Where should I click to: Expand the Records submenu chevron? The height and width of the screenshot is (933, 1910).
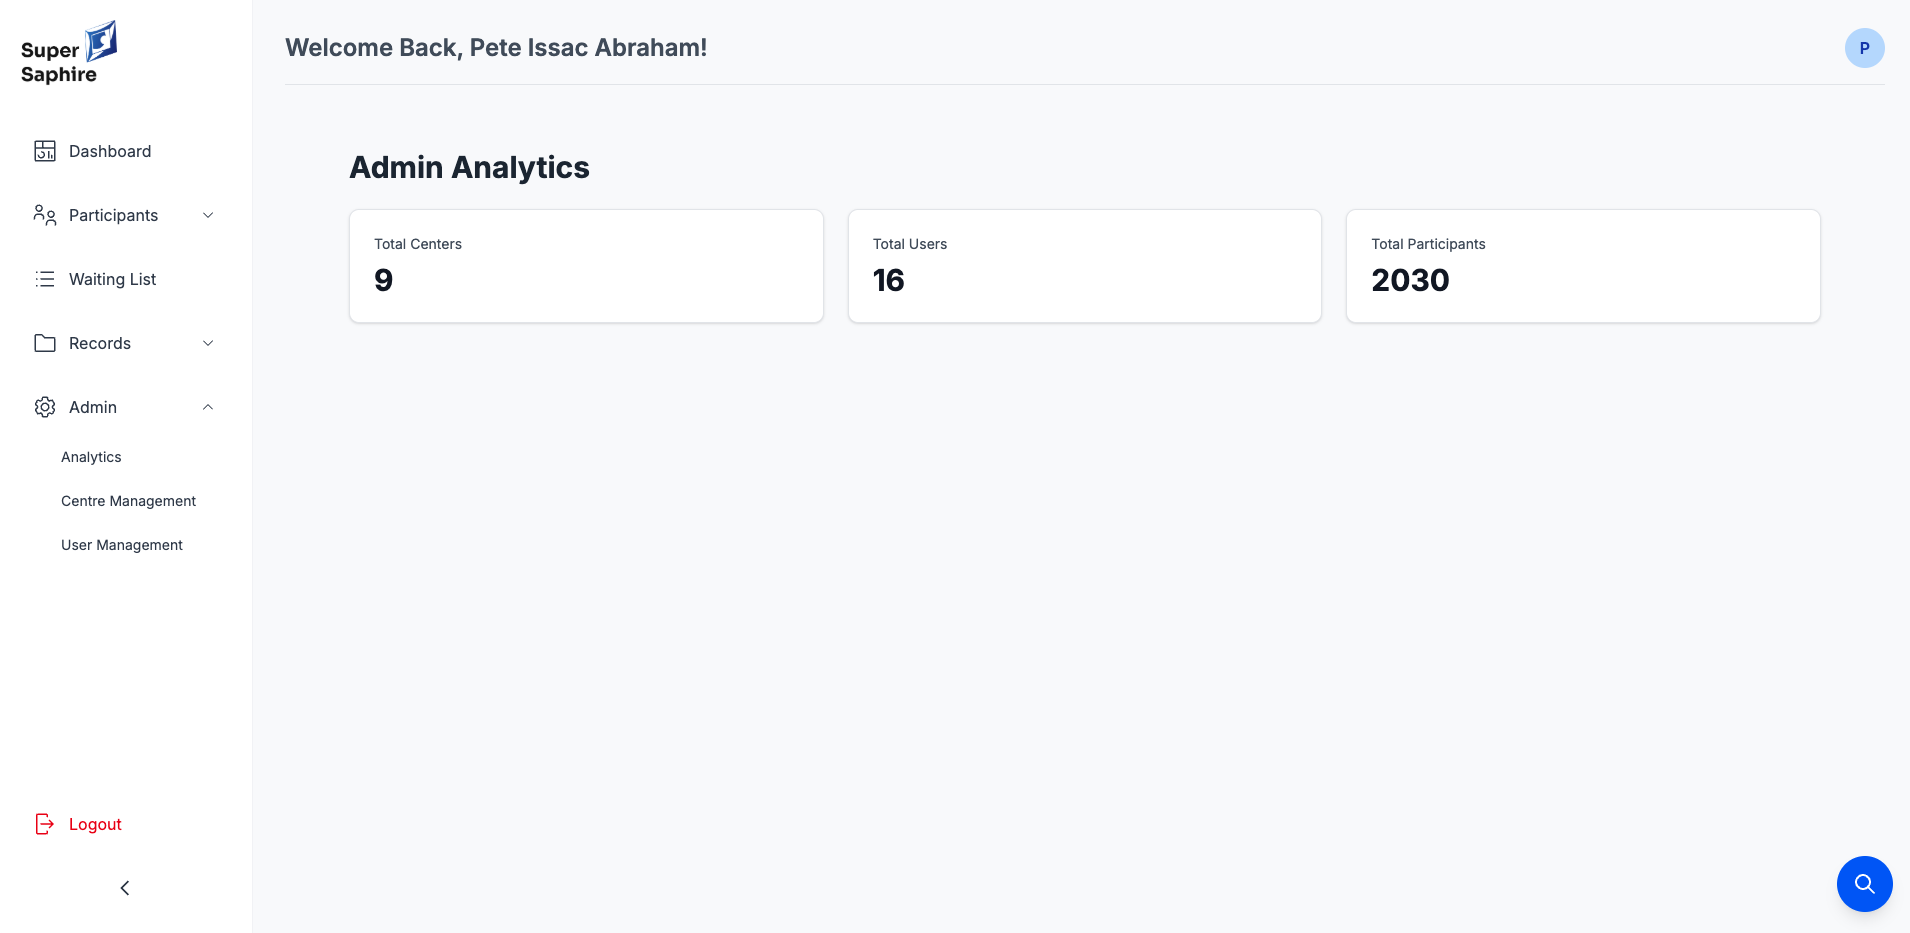(208, 343)
